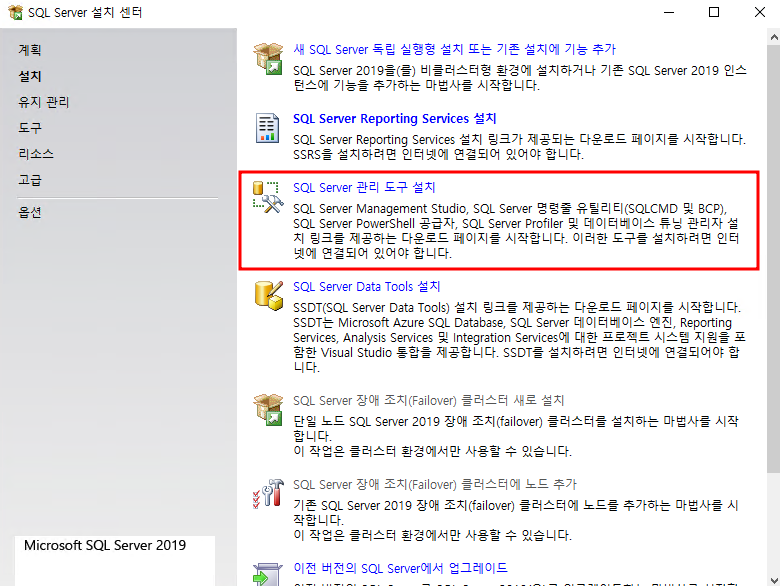The height and width of the screenshot is (586, 780).
Task: Open 새 SQL Server 독립 실행형 설치 link
Action: click(455, 49)
